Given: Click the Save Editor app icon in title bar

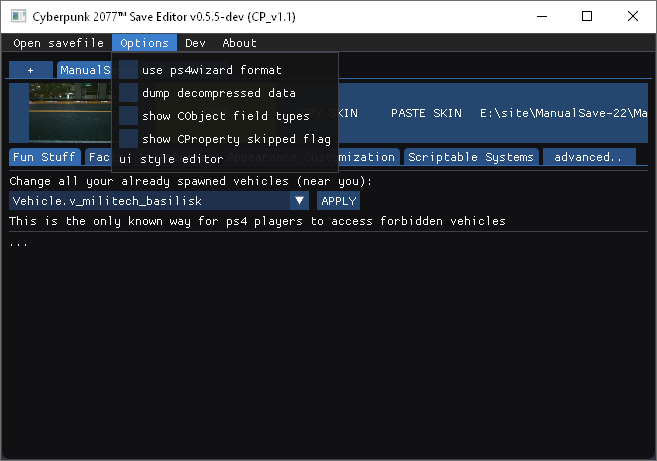Looking at the screenshot, I should [x=19, y=16].
